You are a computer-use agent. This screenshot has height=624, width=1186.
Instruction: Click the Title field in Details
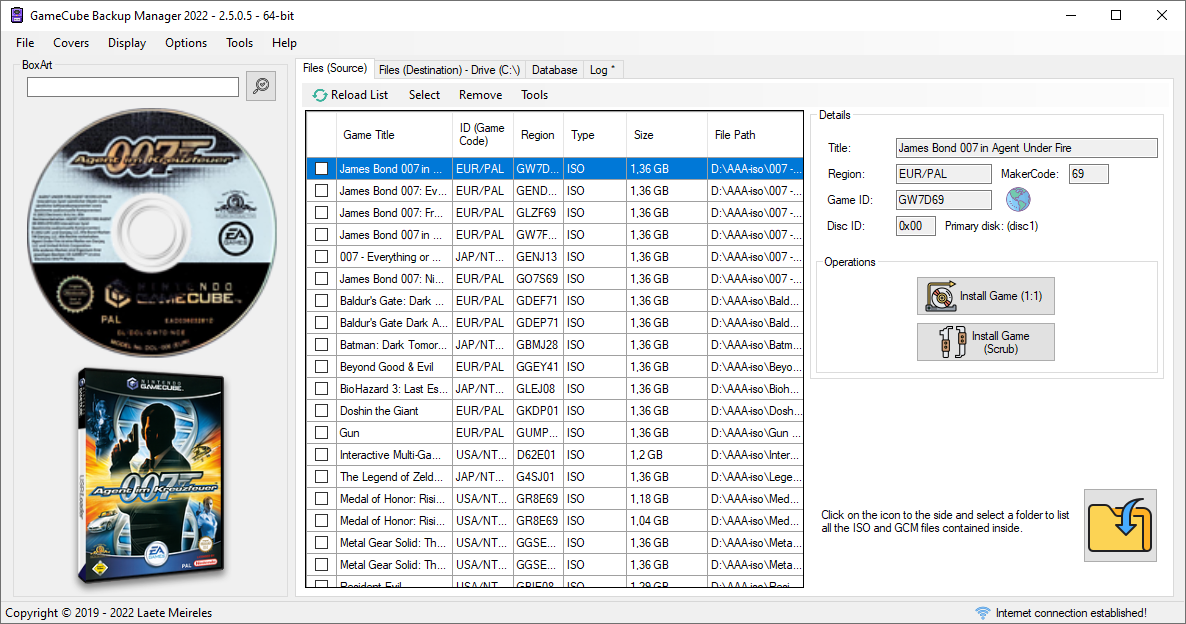1026,147
